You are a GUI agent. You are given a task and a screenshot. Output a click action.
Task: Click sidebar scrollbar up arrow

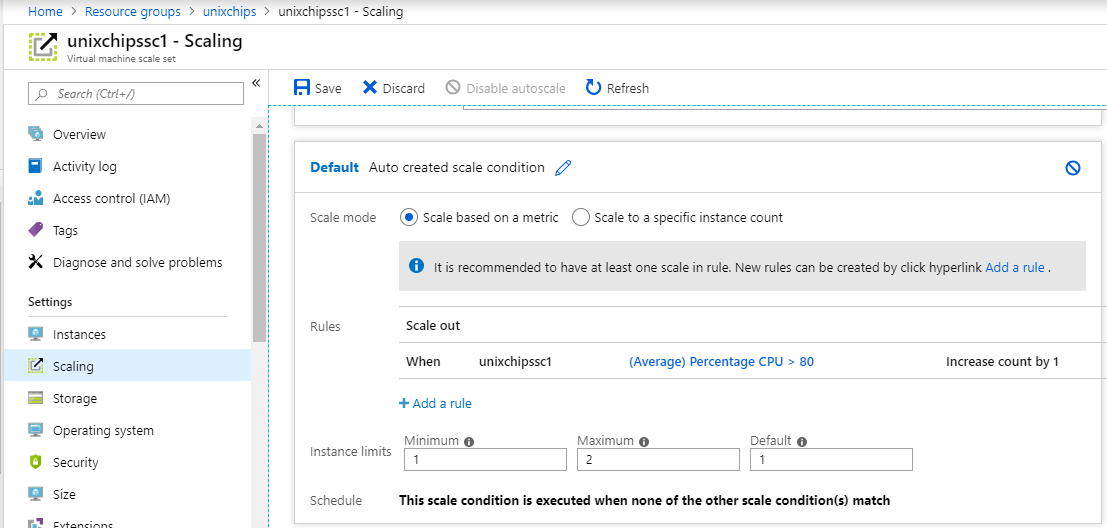pos(259,126)
